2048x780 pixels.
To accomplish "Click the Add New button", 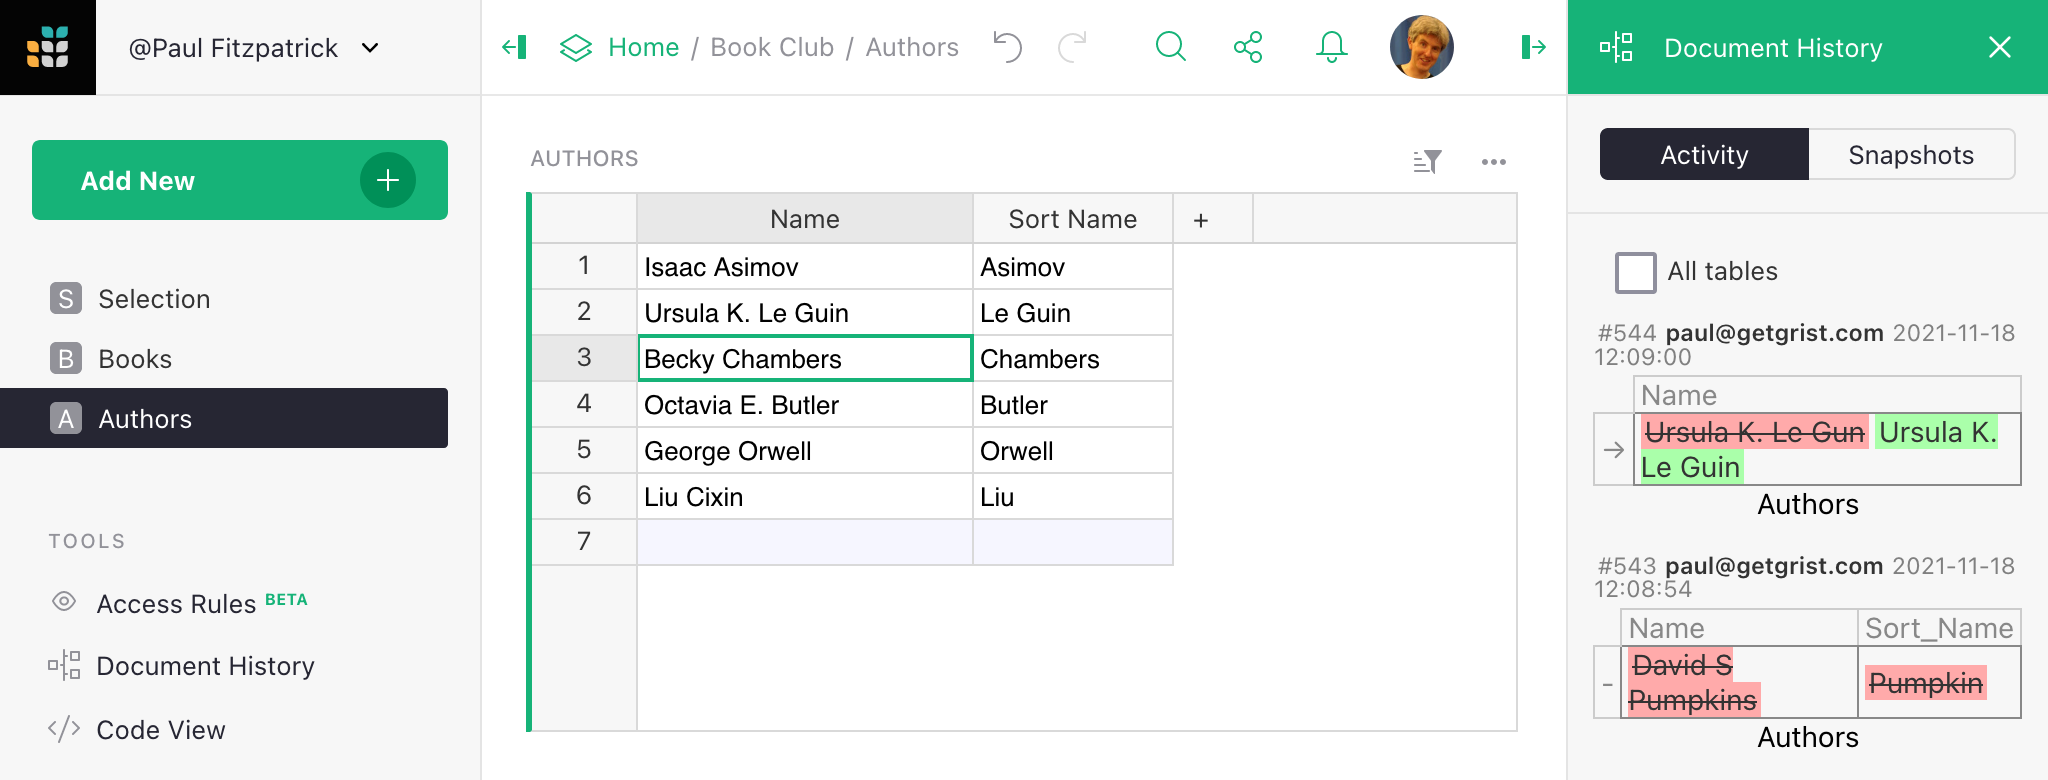I will 240,180.
